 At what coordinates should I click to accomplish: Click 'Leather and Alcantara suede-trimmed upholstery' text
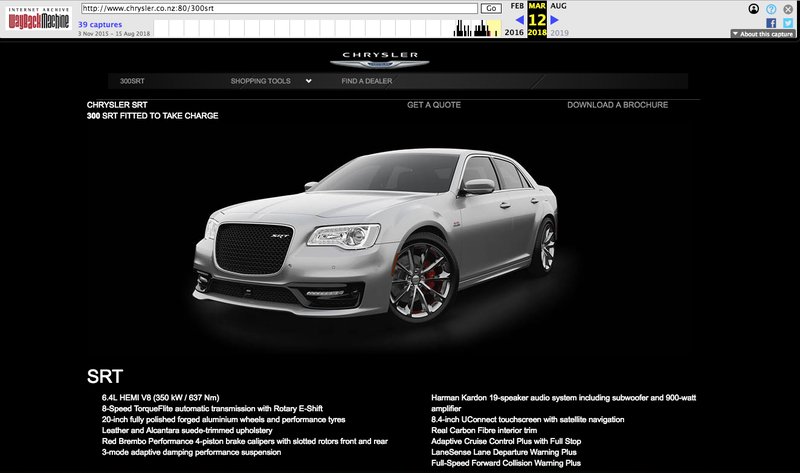tap(187, 430)
